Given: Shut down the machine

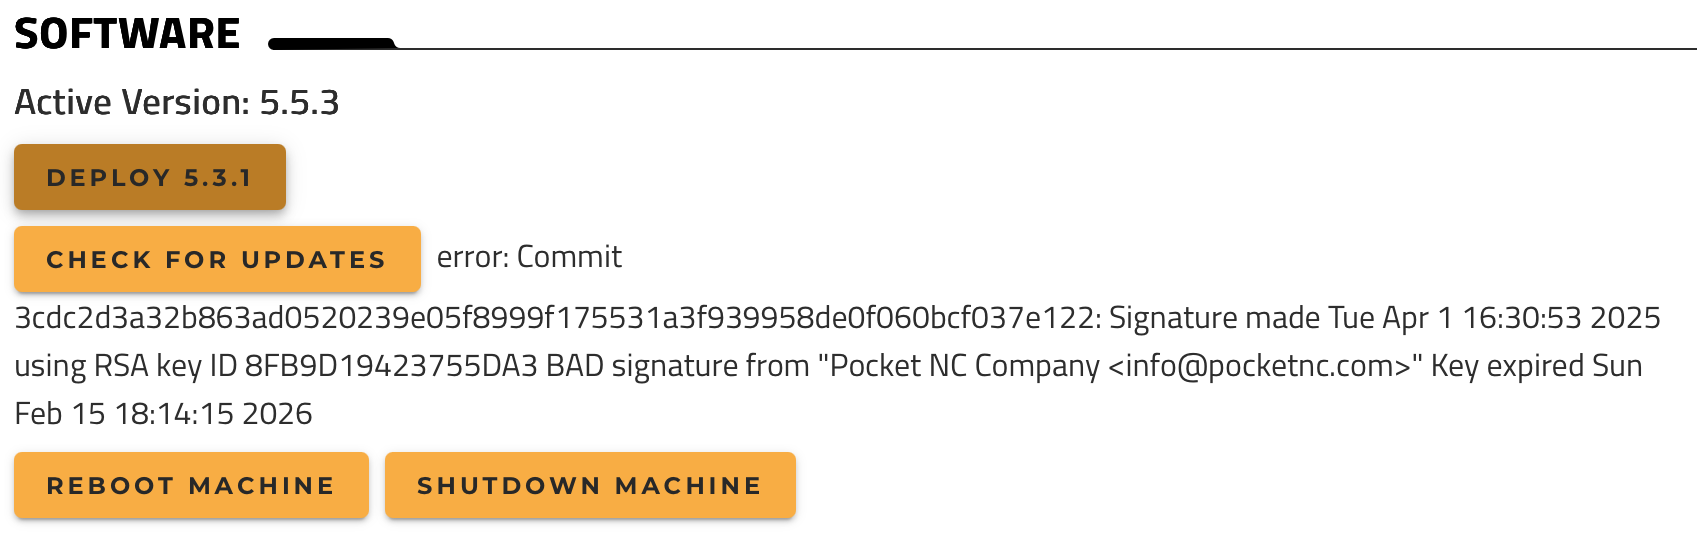Looking at the screenshot, I should (590, 485).
